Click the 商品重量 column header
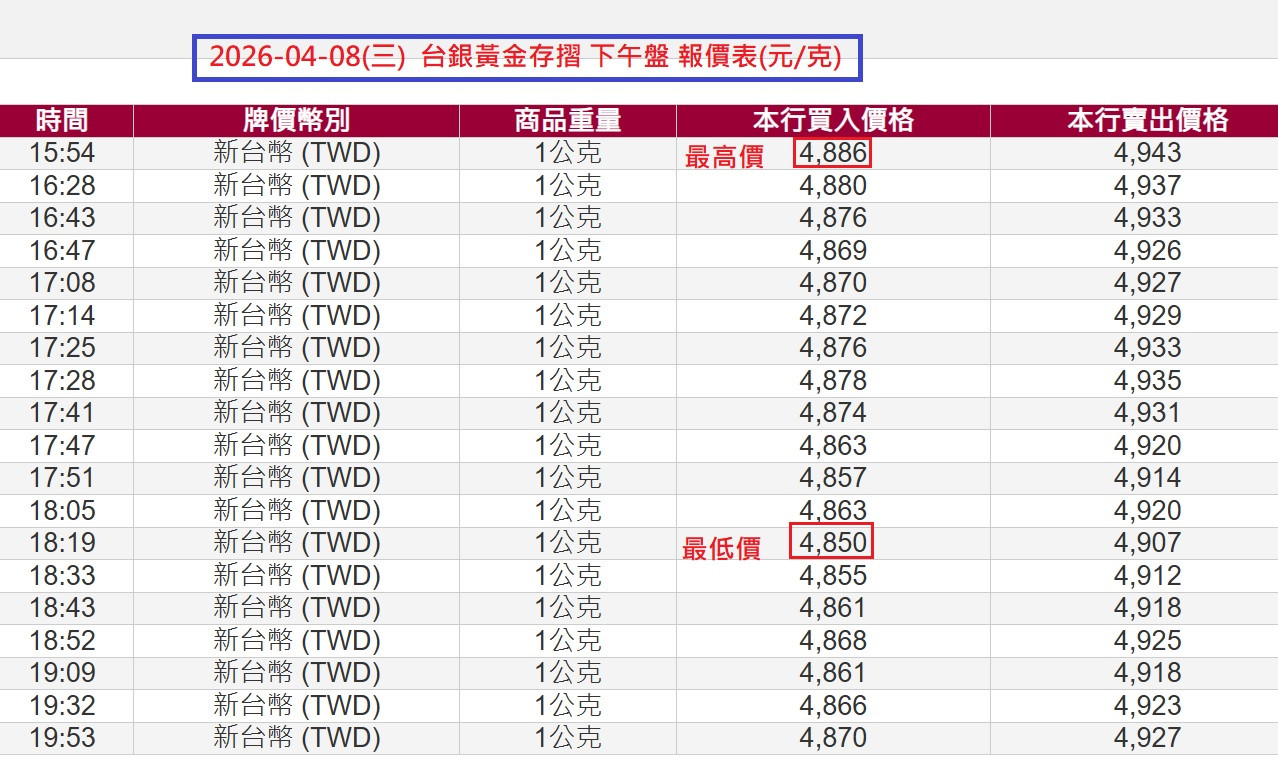Viewport: 1278px width, 774px height. pos(568,121)
